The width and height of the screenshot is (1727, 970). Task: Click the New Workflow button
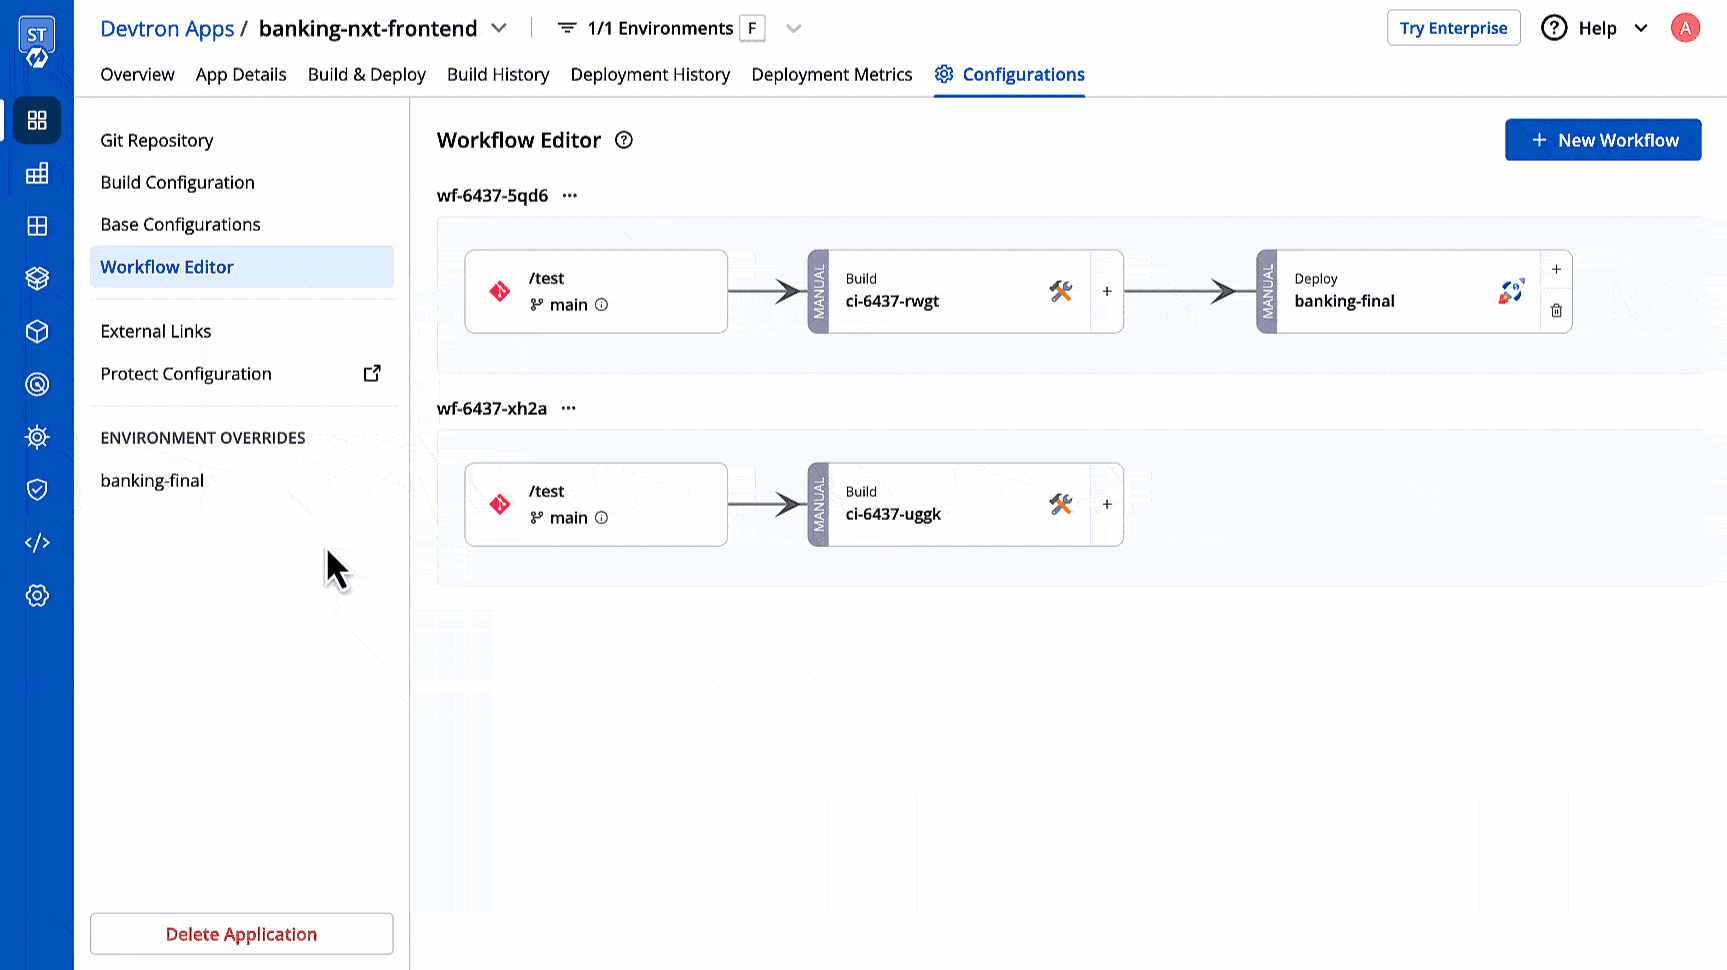[1602, 140]
